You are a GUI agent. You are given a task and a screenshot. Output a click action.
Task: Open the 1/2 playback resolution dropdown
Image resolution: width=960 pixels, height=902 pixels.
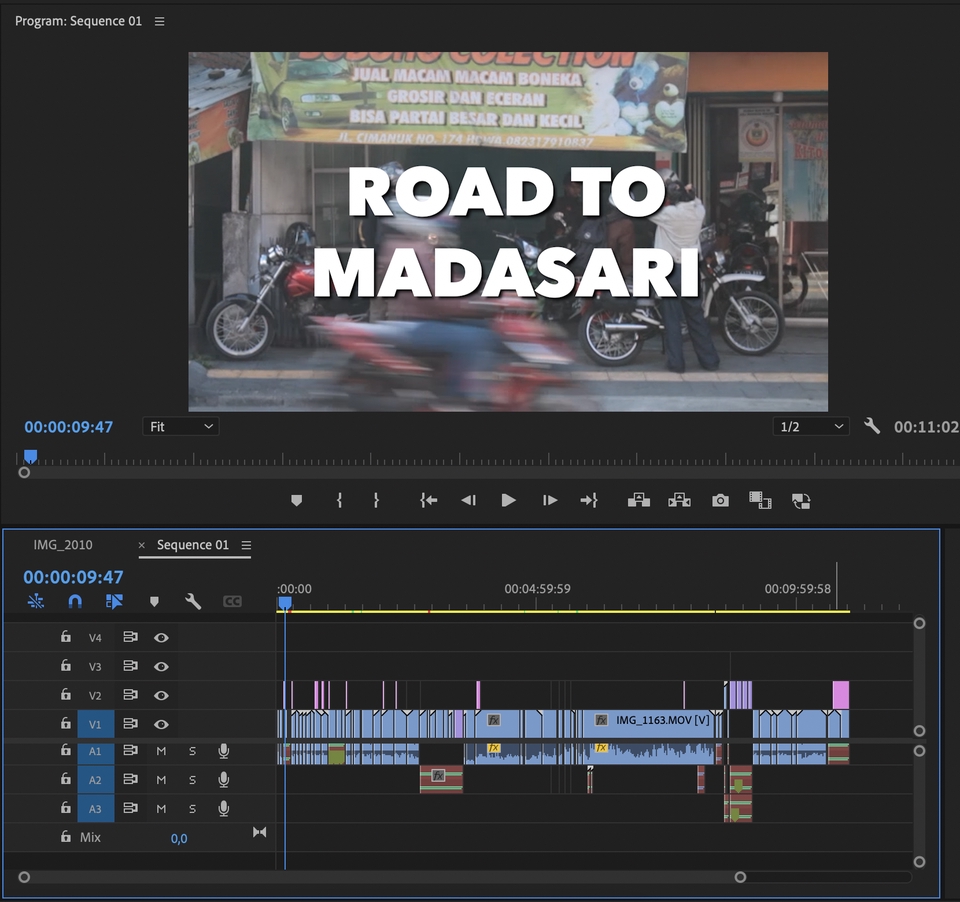(x=811, y=427)
